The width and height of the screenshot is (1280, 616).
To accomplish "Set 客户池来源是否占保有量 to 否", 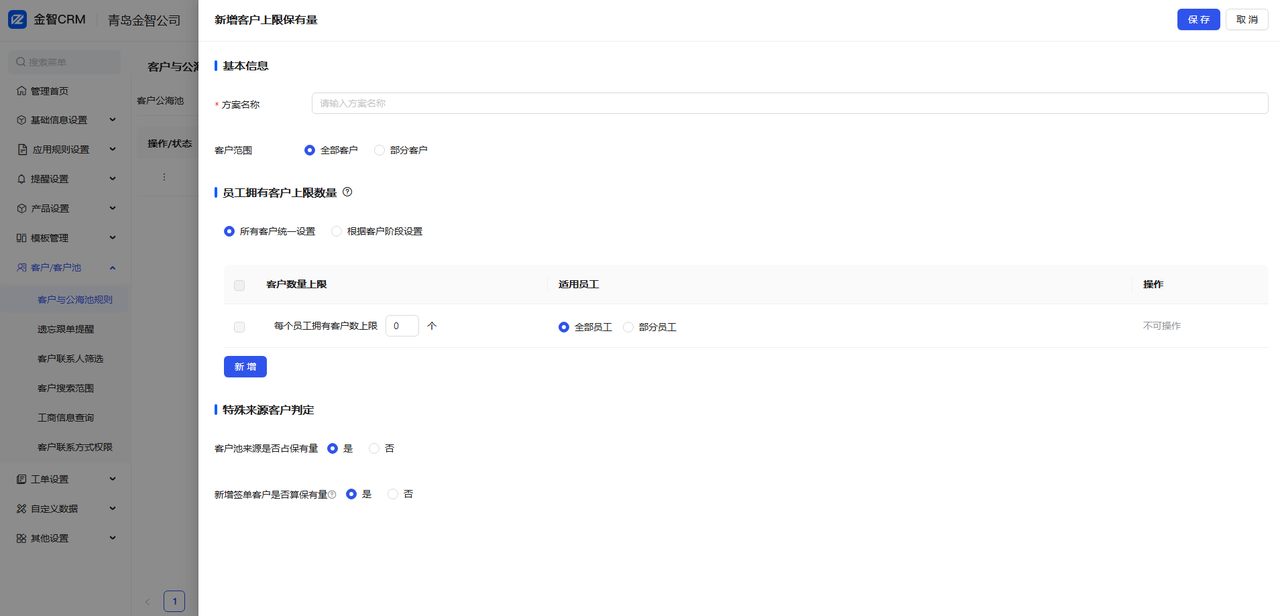I will point(374,449).
